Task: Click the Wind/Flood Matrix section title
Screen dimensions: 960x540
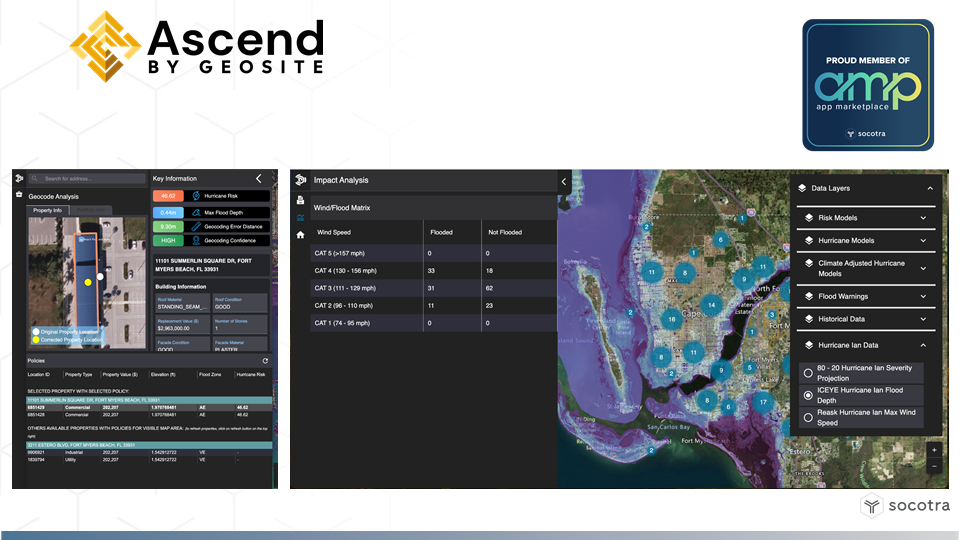Action: click(342, 208)
